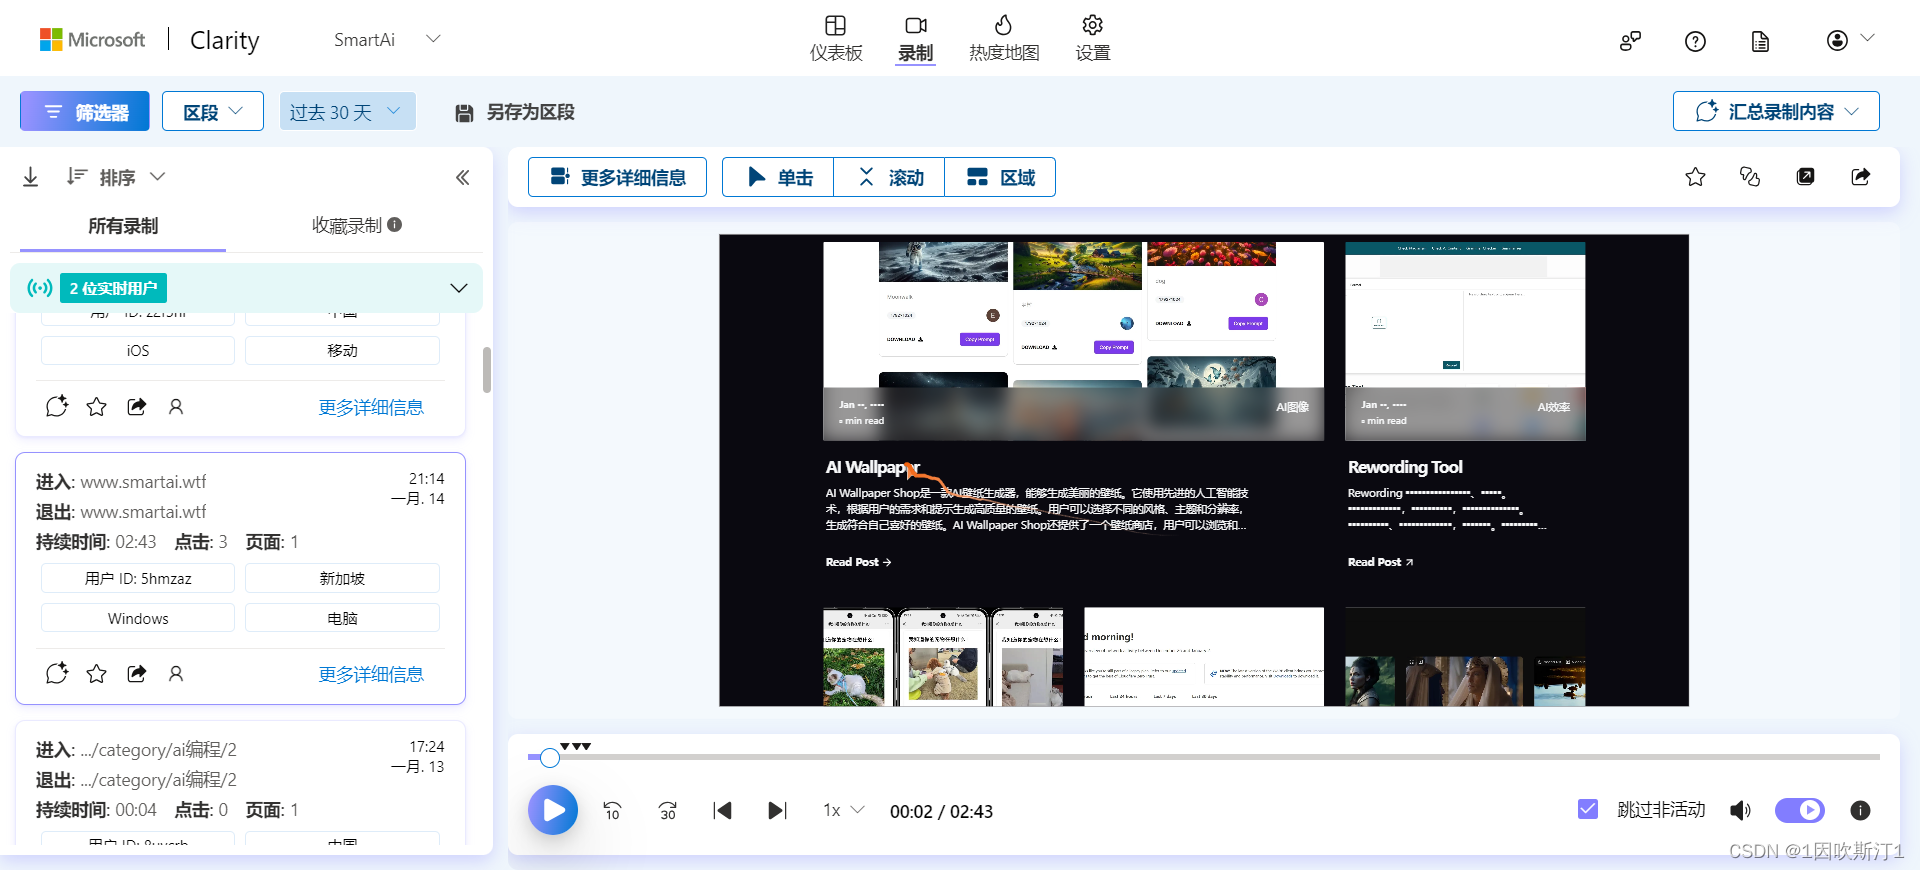
Task: Select the 所有录制 tab
Action: click(123, 226)
